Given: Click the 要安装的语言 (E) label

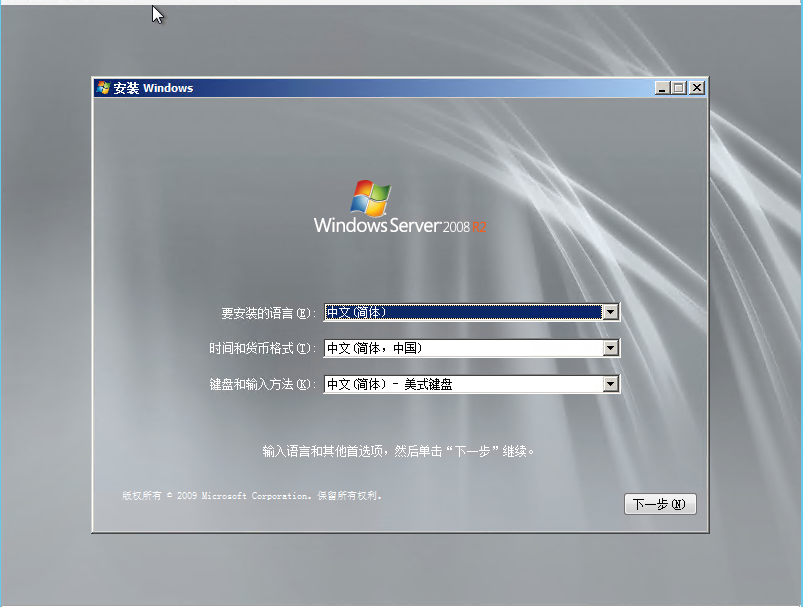Looking at the screenshot, I should pyautogui.click(x=268, y=313).
